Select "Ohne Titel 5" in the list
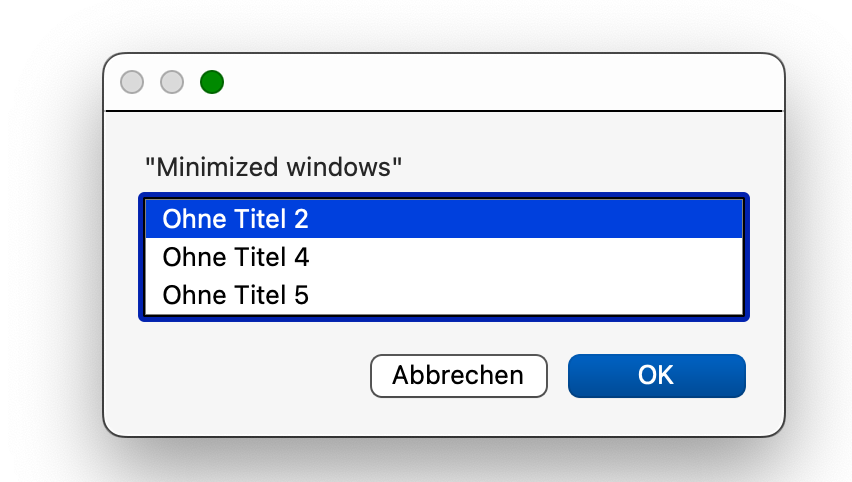This screenshot has height=482, width=852. [x=236, y=295]
